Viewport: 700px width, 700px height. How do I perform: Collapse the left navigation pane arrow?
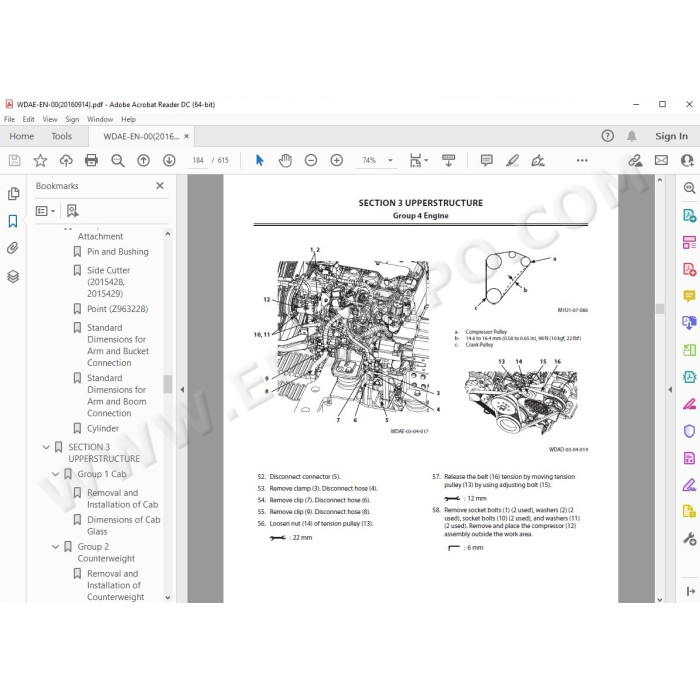point(182,390)
